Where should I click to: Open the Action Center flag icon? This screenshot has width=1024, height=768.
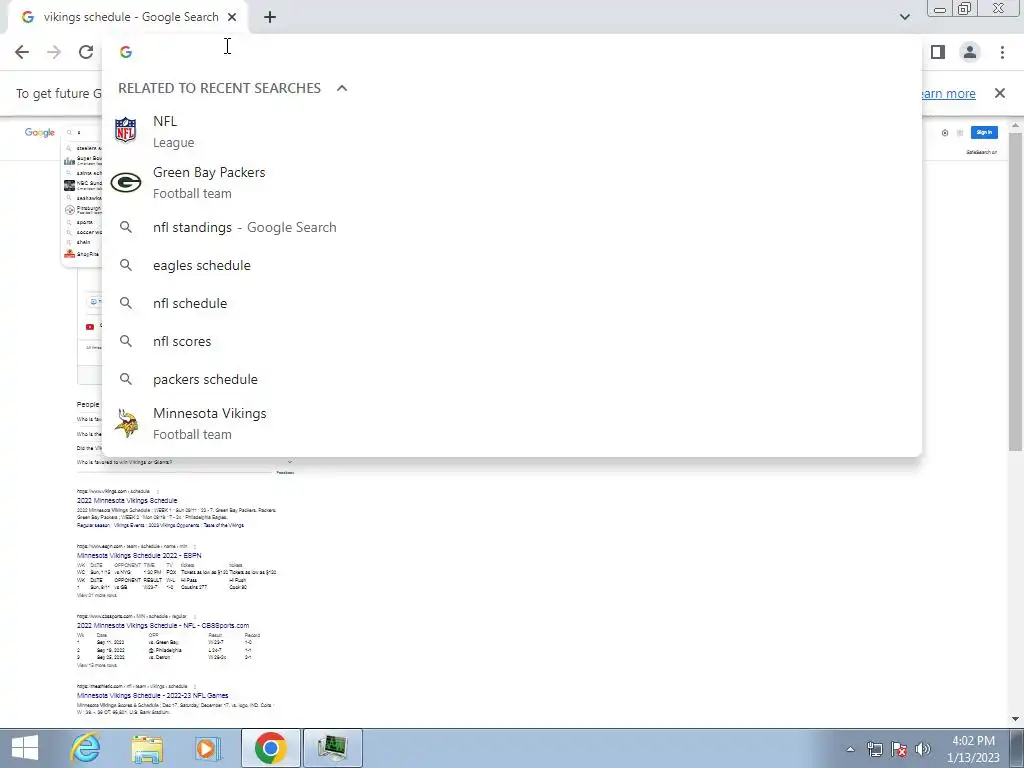pos(899,749)
